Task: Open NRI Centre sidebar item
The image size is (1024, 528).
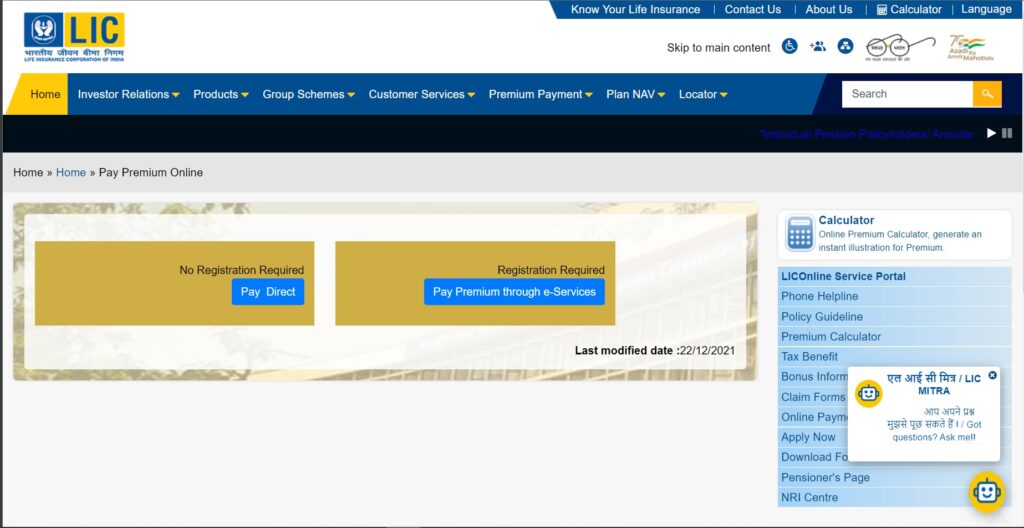Action: [809, 497]
